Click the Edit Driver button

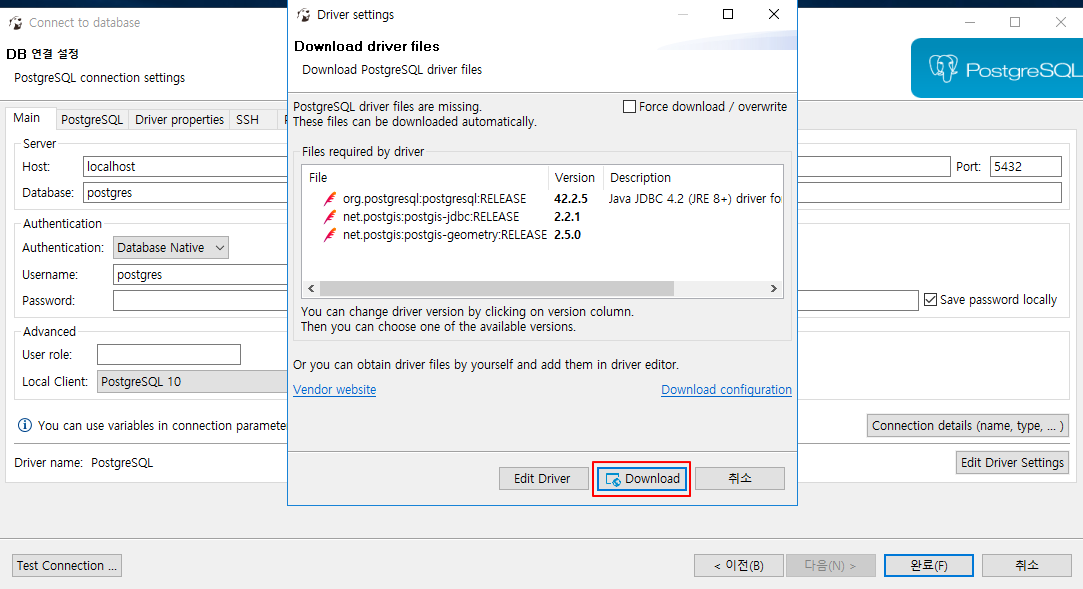[x=543, y=479]
